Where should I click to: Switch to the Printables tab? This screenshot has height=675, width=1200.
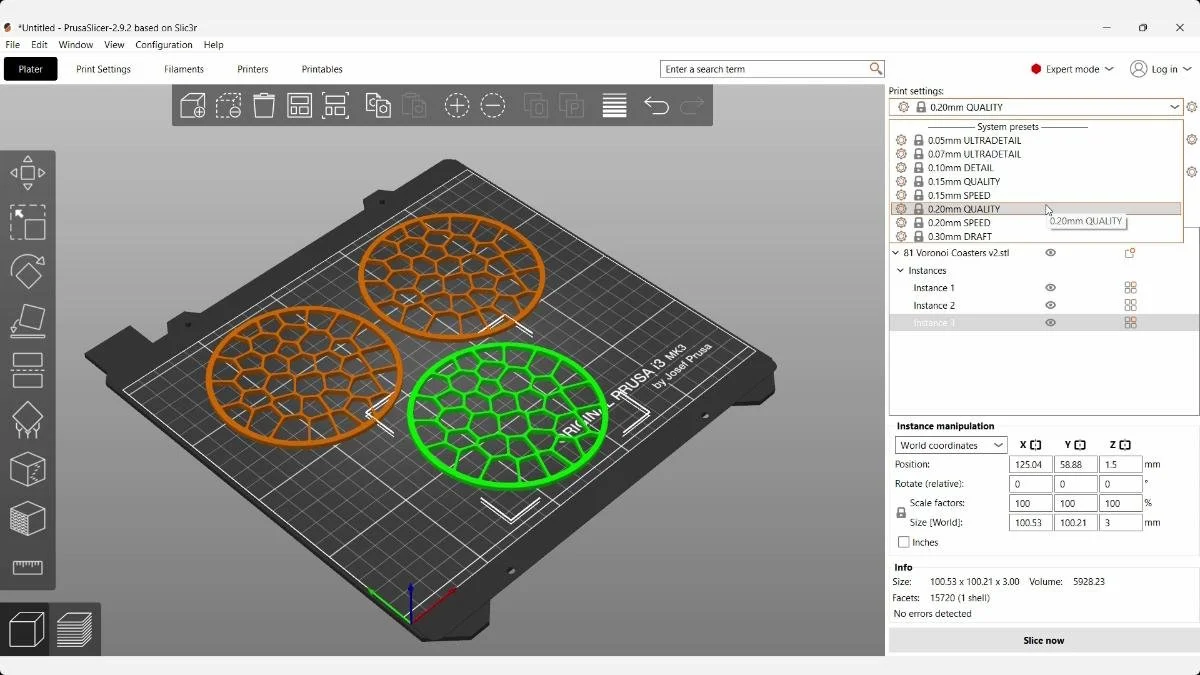[x=322, y=69]
